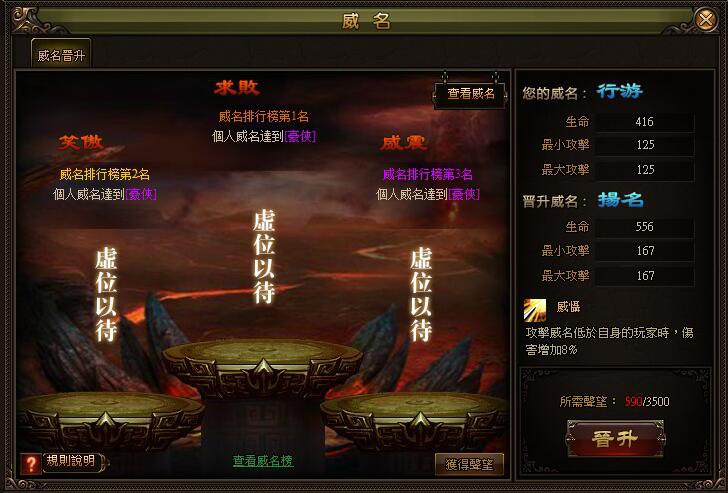Click the [豪俠] link under 威震
The height and width of the screenshot is (493, 728).
463,194
